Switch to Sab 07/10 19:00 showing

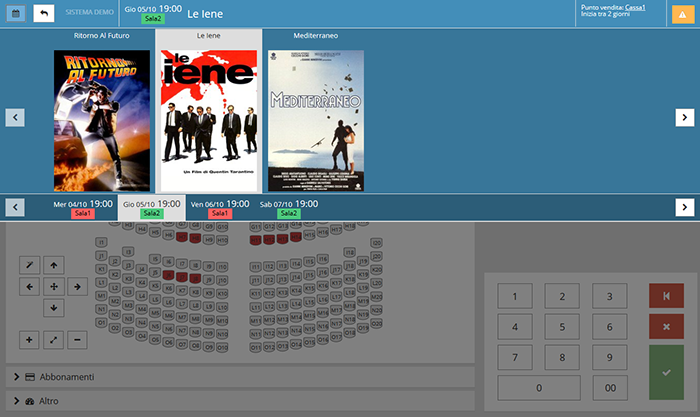point(289,208)
